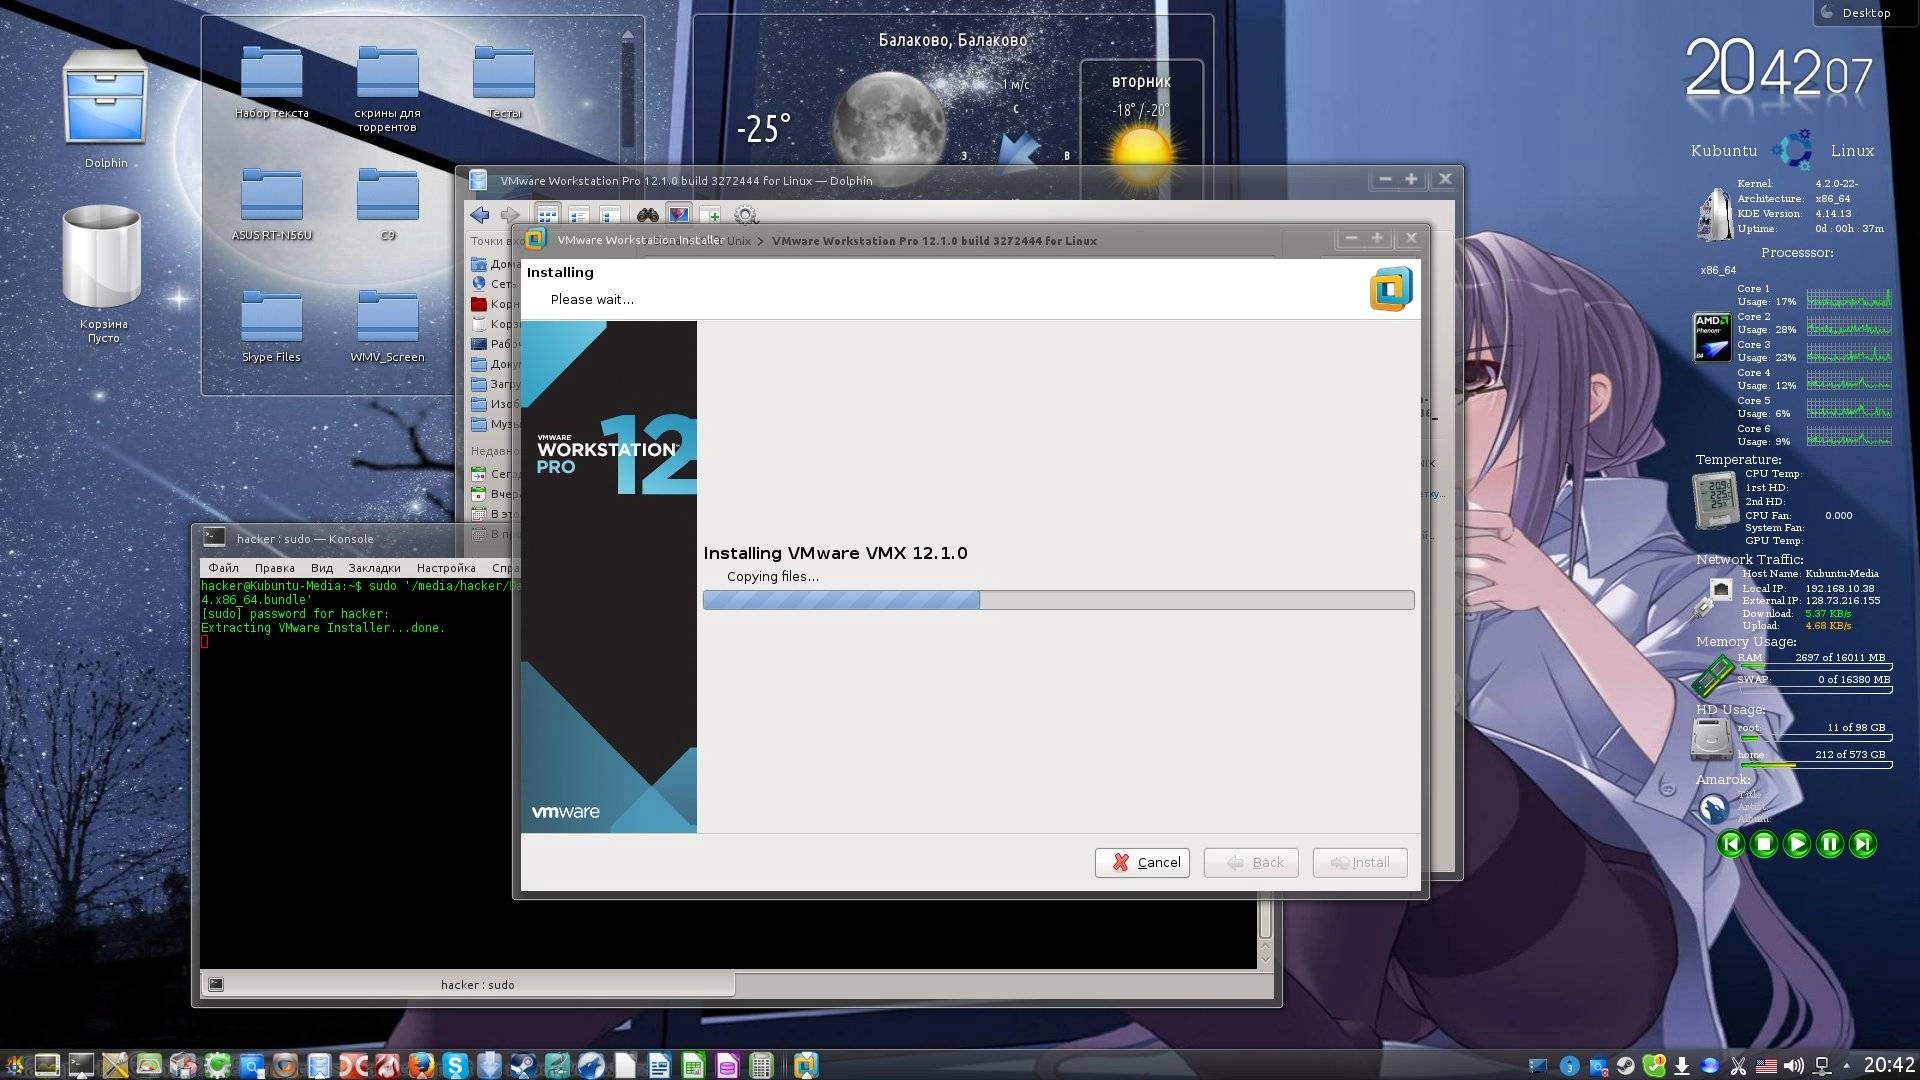Viewport: 1920px width, 1080px height.
Task: Click the greyed-out Install button in the installer
Action: (x=1360, y=862)
